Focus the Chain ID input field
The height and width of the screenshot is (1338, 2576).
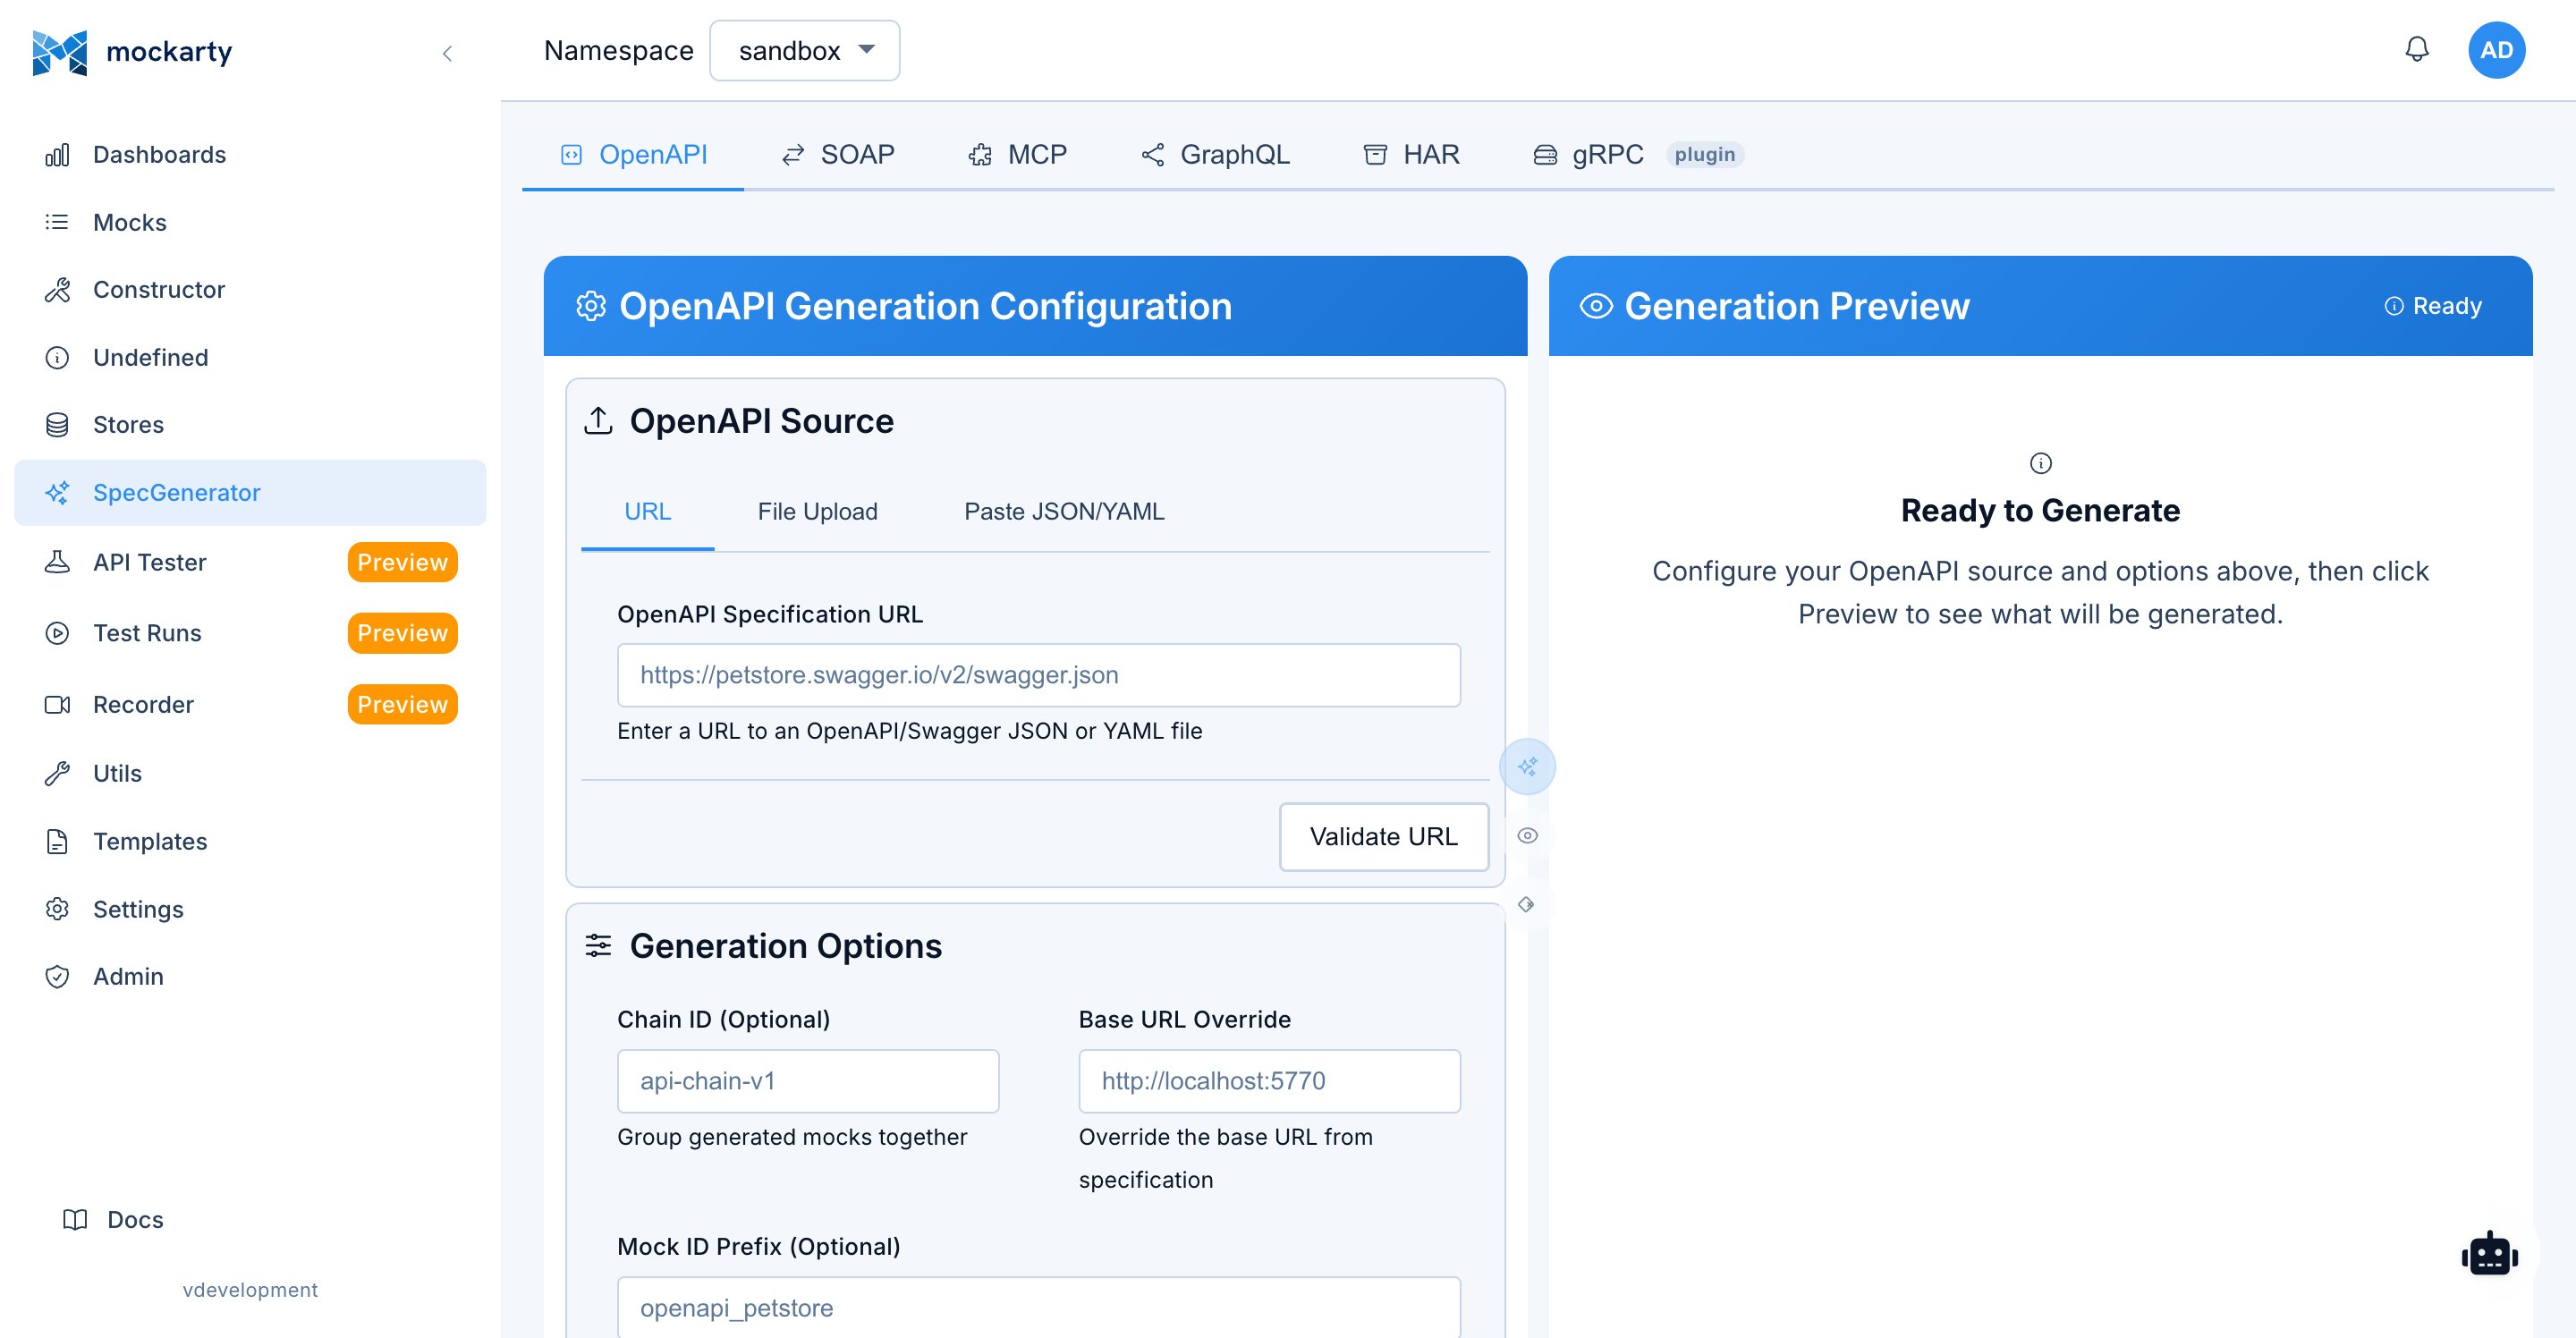point(807,1081)
